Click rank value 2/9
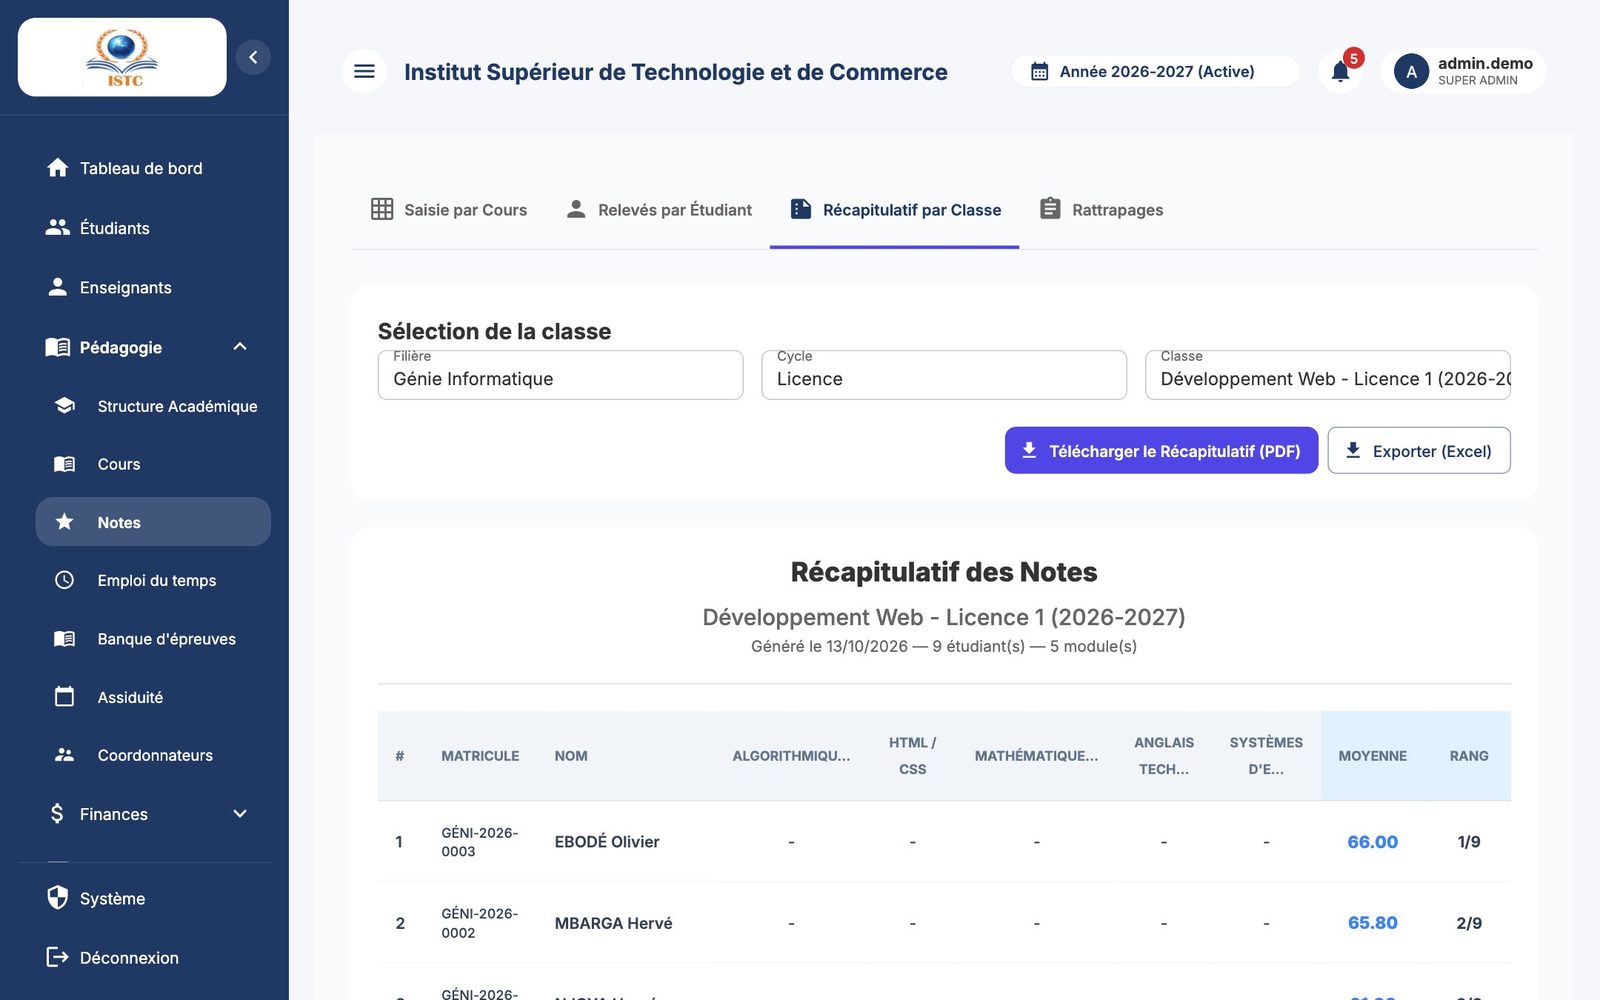1600x1000 pixels. click(x=1469, y=923)
